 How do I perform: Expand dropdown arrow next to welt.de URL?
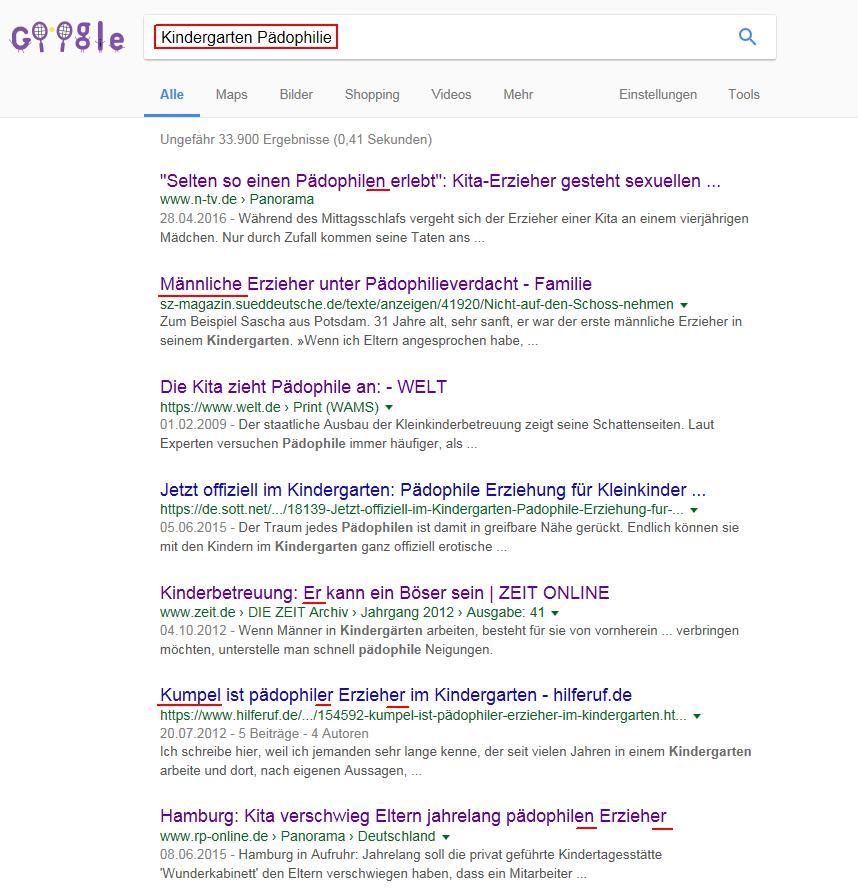(x=389, y=408)
